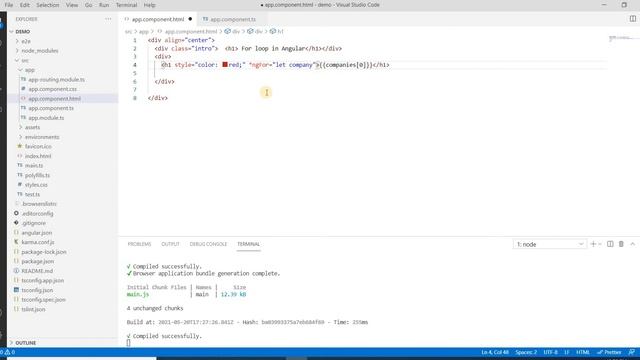The image size is (640, 360).
Task: Open the Run menu
Action: point(104,5)
